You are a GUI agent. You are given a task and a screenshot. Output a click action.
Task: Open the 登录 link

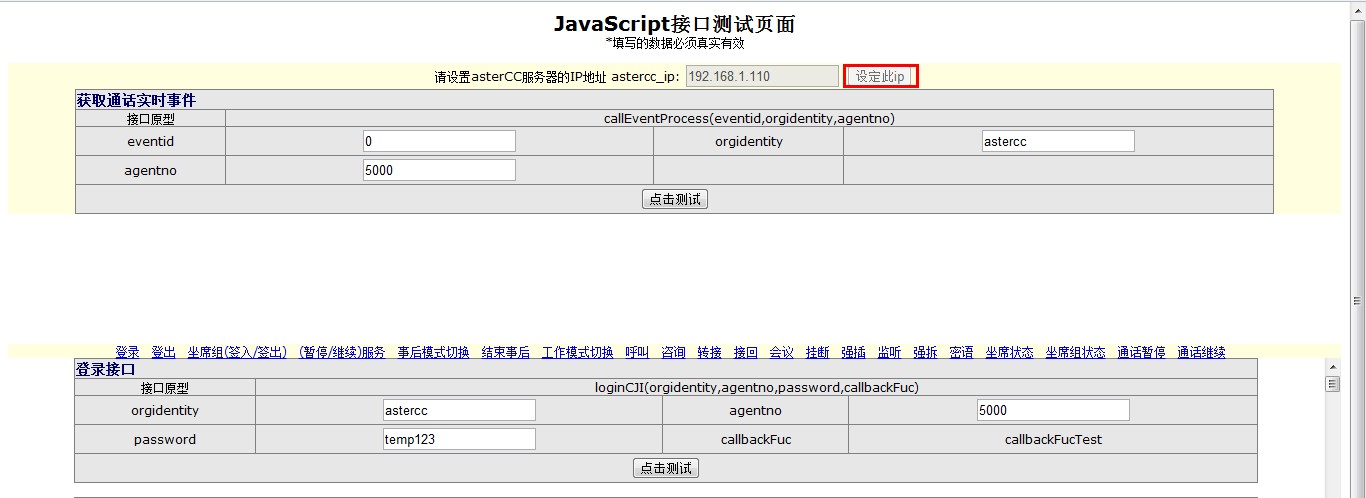tap(127, 353)
